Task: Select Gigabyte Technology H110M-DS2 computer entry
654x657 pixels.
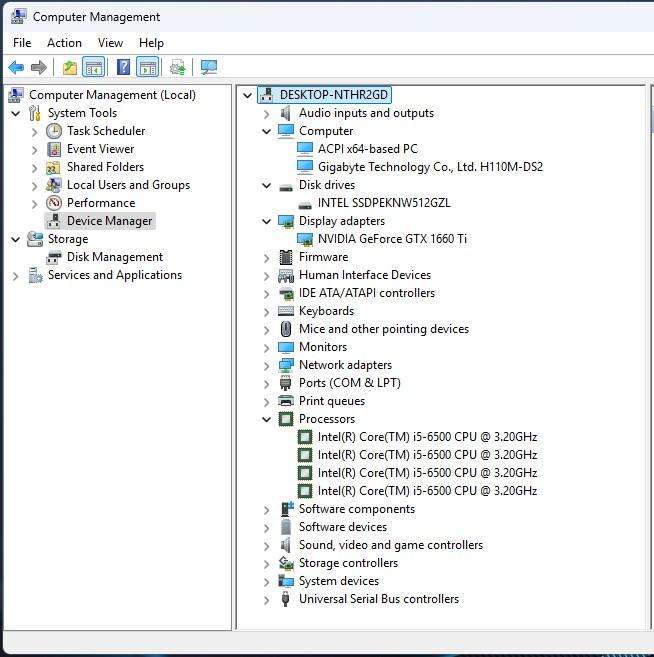Action: (430, 167)
